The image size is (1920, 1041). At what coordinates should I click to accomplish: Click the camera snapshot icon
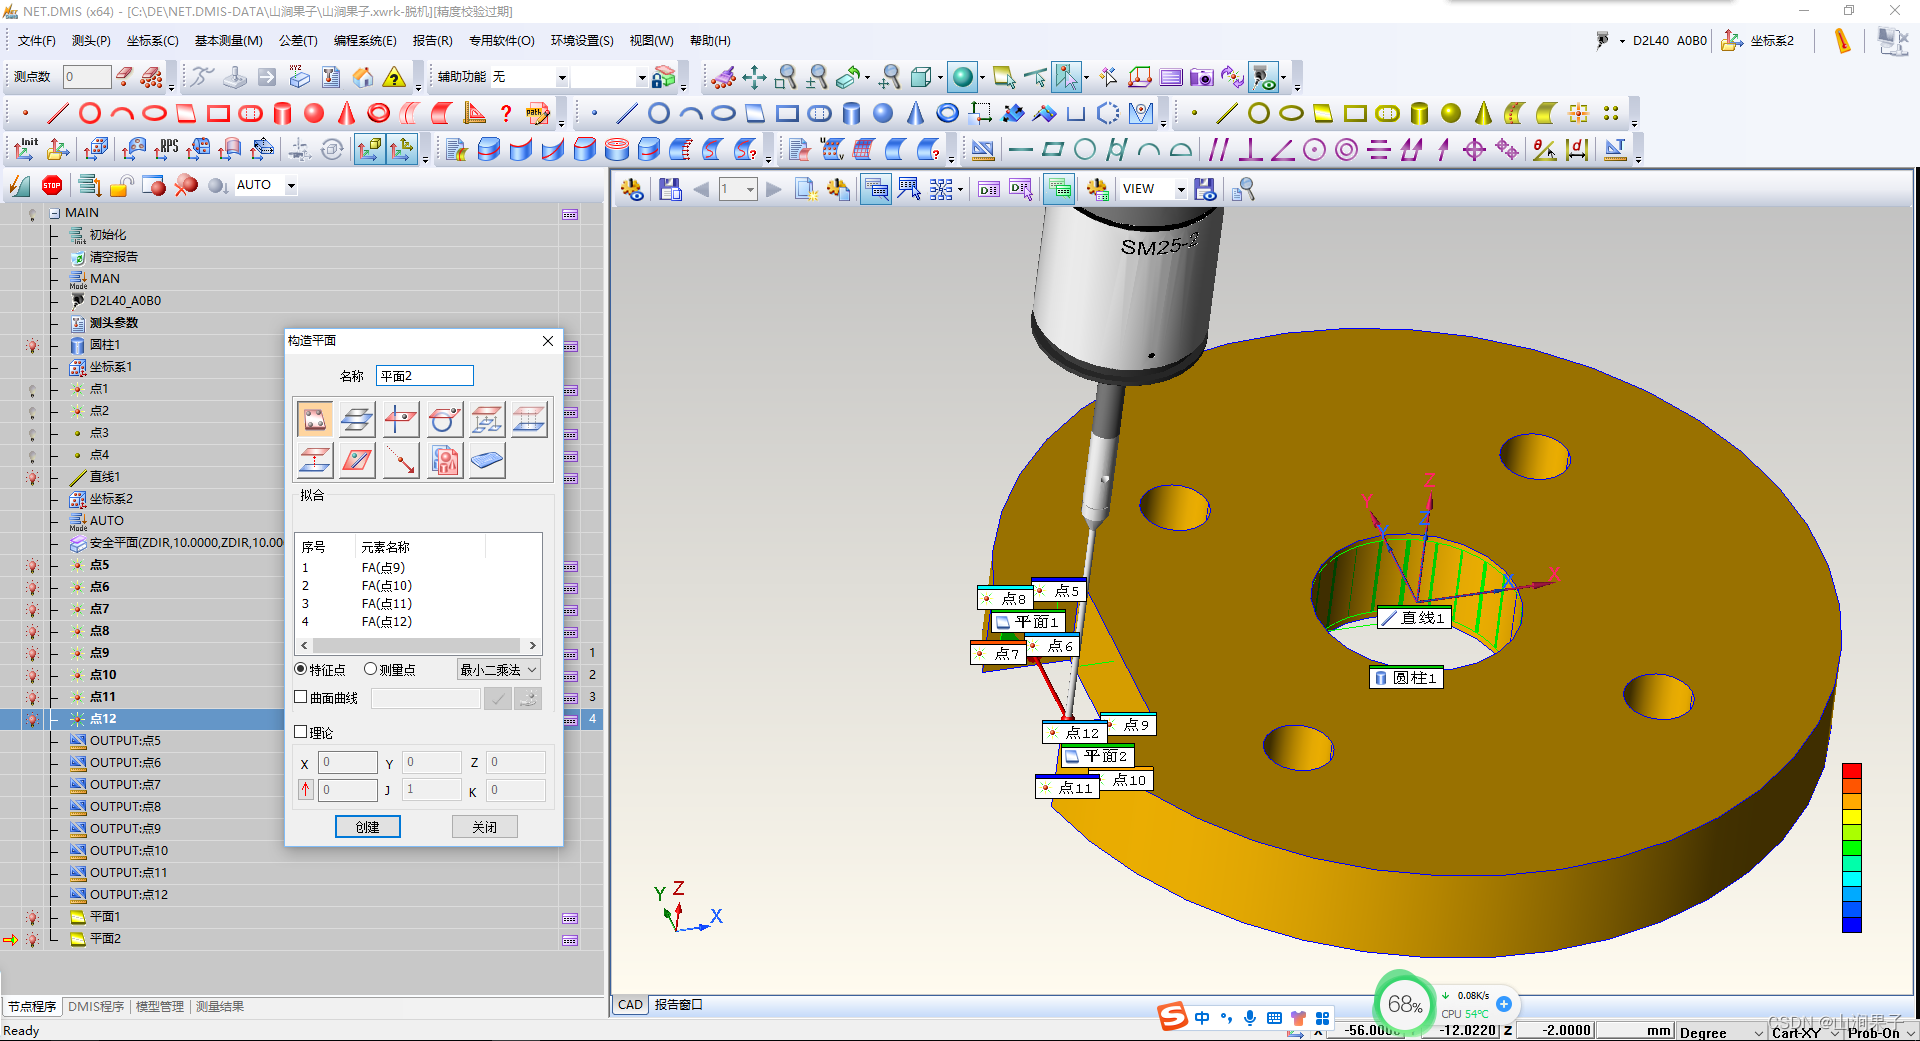(x=1202, y=77)
